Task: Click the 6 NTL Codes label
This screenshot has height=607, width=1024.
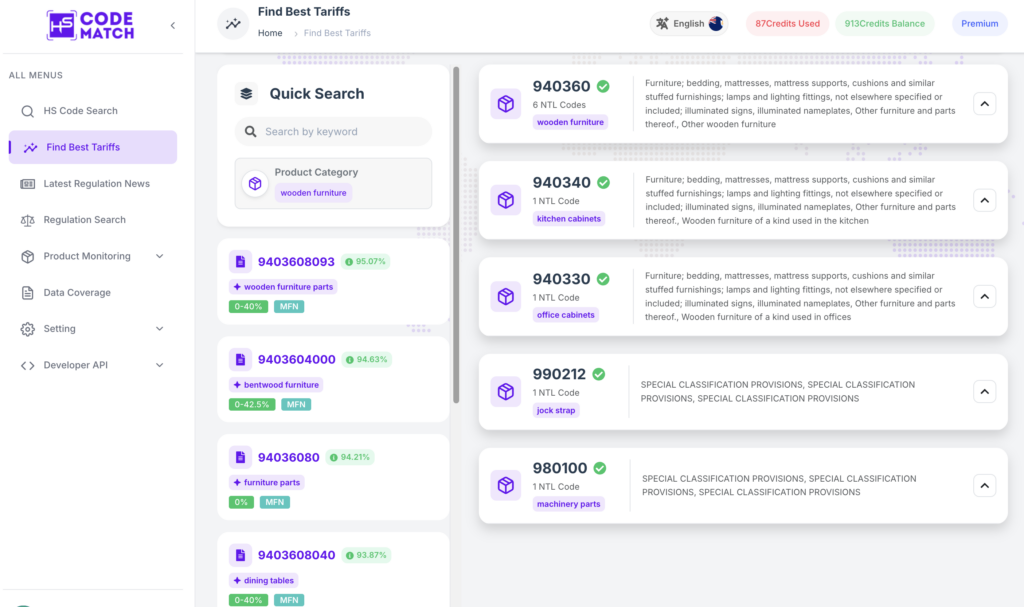Action: 559,105
